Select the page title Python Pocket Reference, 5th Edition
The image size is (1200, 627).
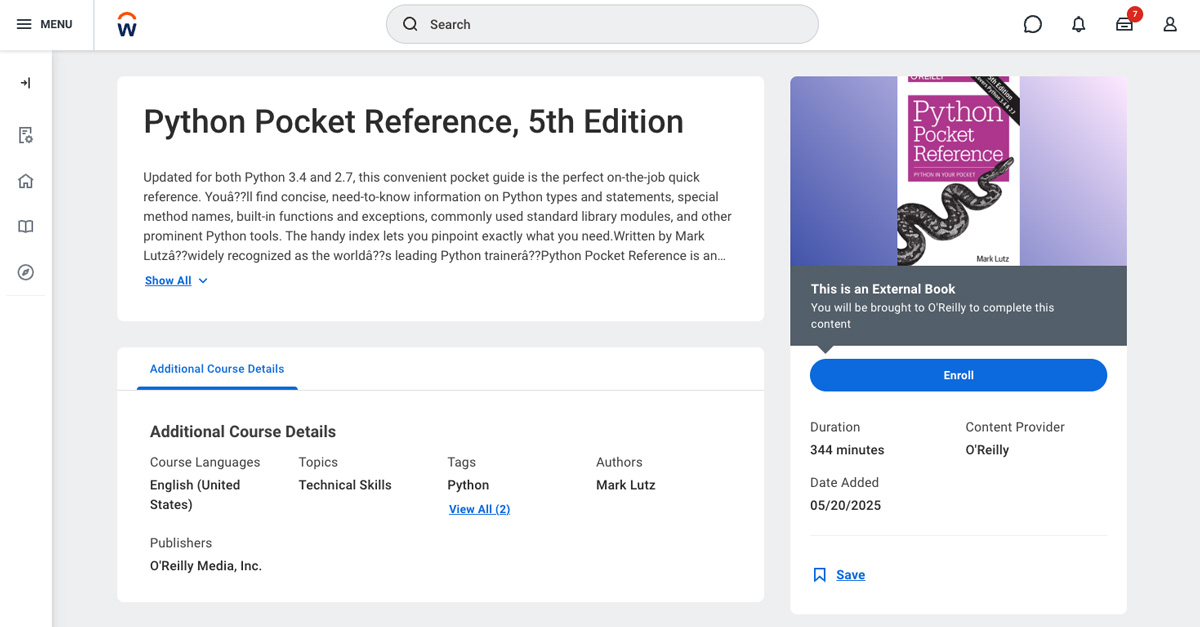(x=413, y=121)
